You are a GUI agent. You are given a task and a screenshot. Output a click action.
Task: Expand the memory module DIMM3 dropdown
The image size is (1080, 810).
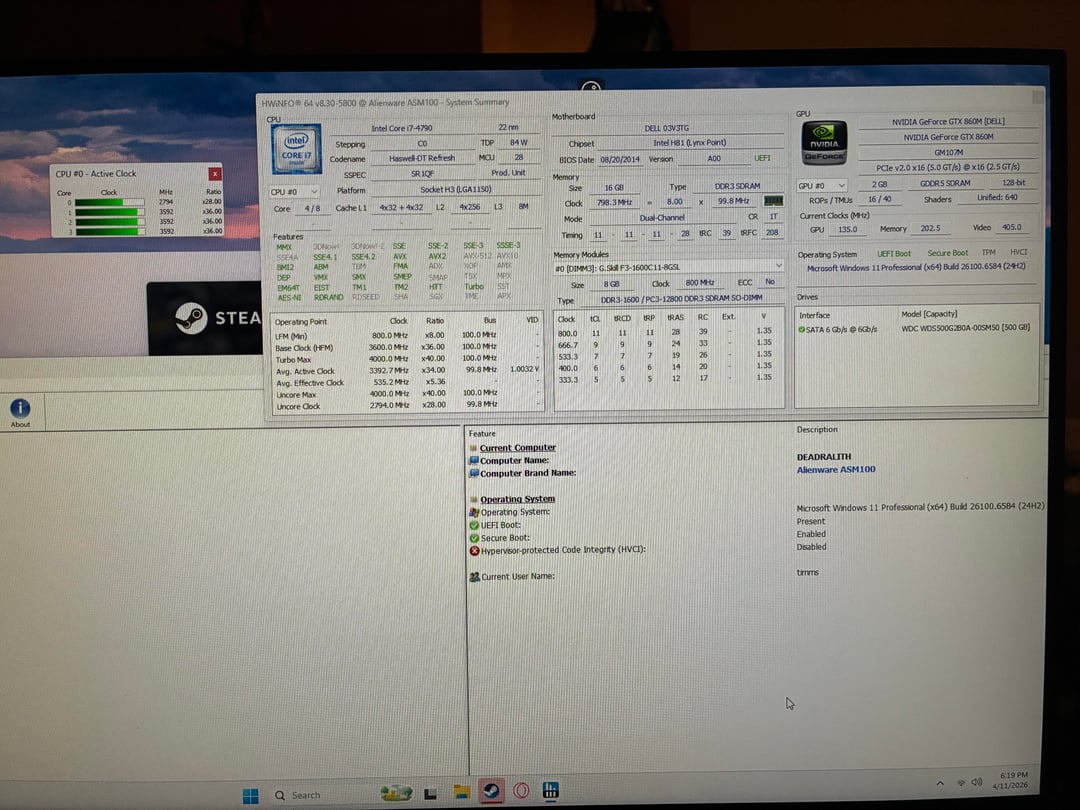[778, 267]
